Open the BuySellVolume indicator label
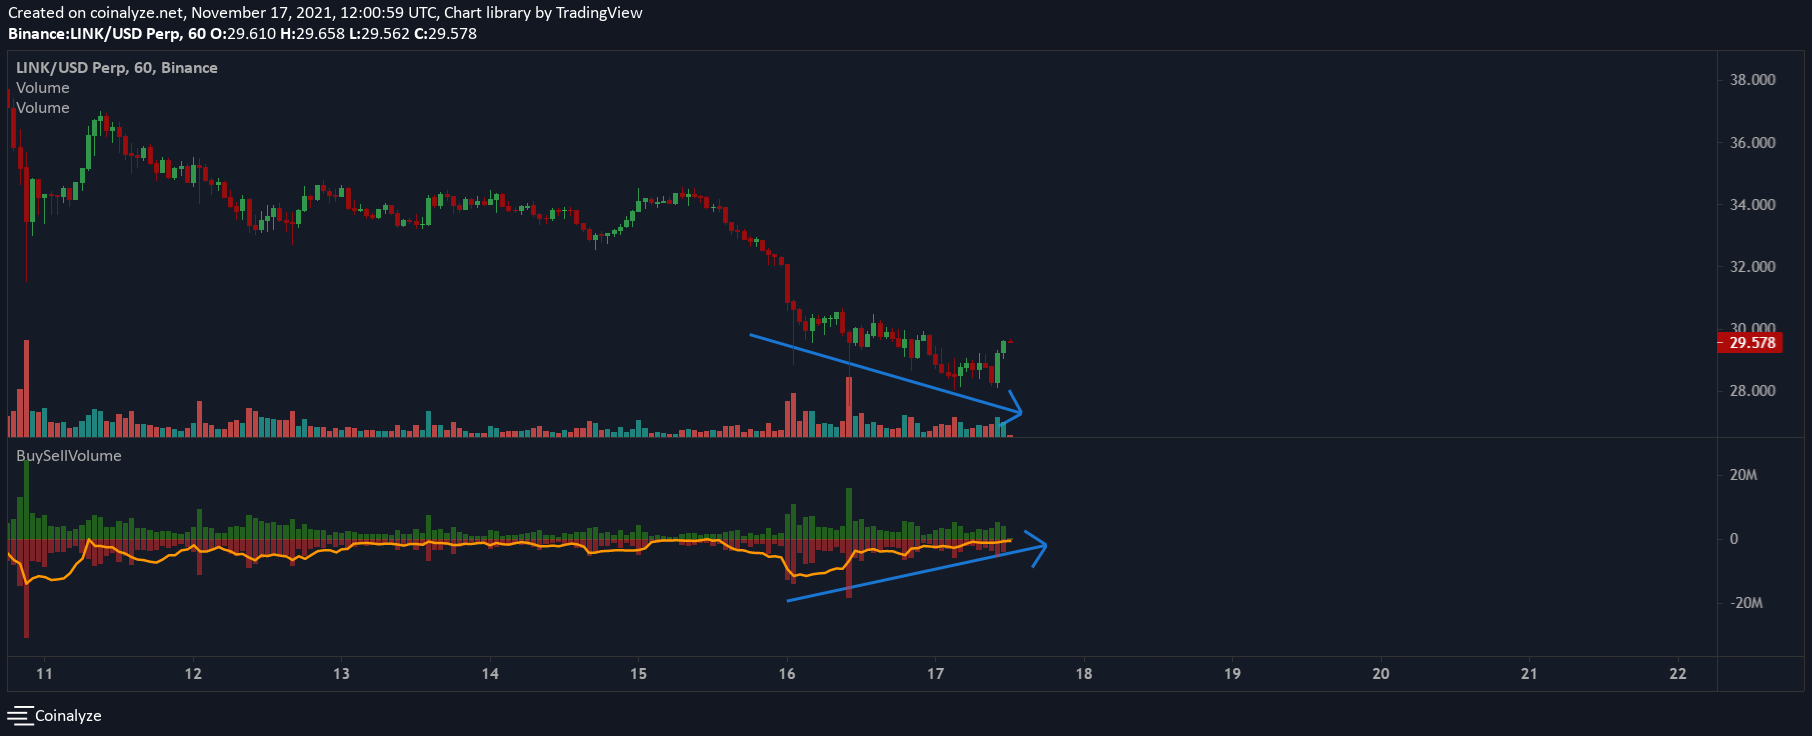Image resolution: width=1812 pixels, height=736 pixels. coord(69,456)
